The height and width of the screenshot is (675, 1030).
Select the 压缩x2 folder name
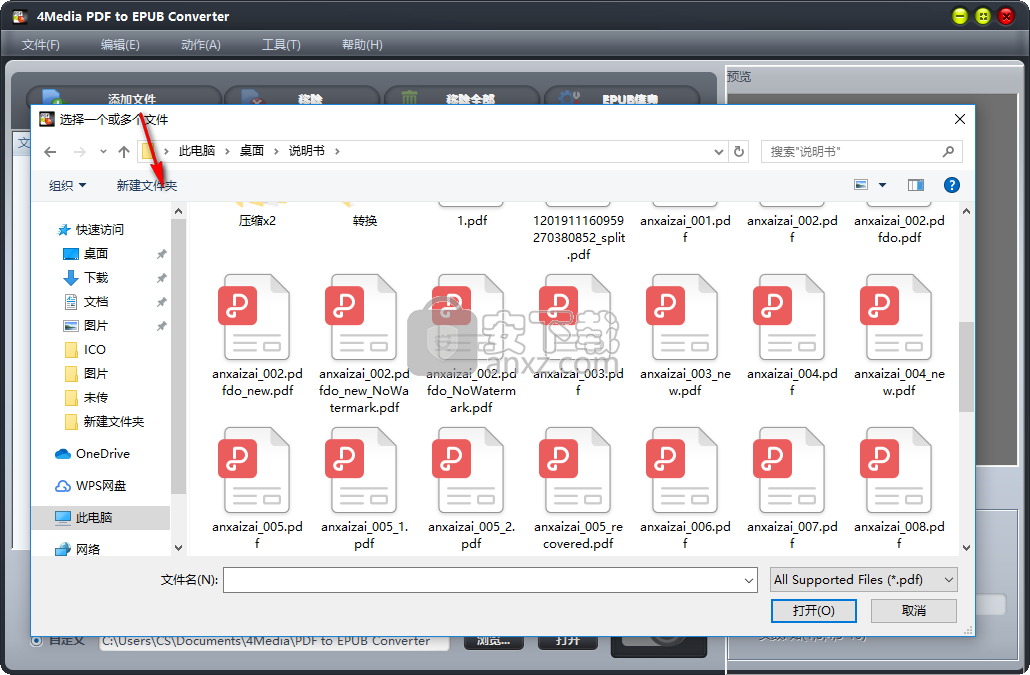(x=258, y=221)
